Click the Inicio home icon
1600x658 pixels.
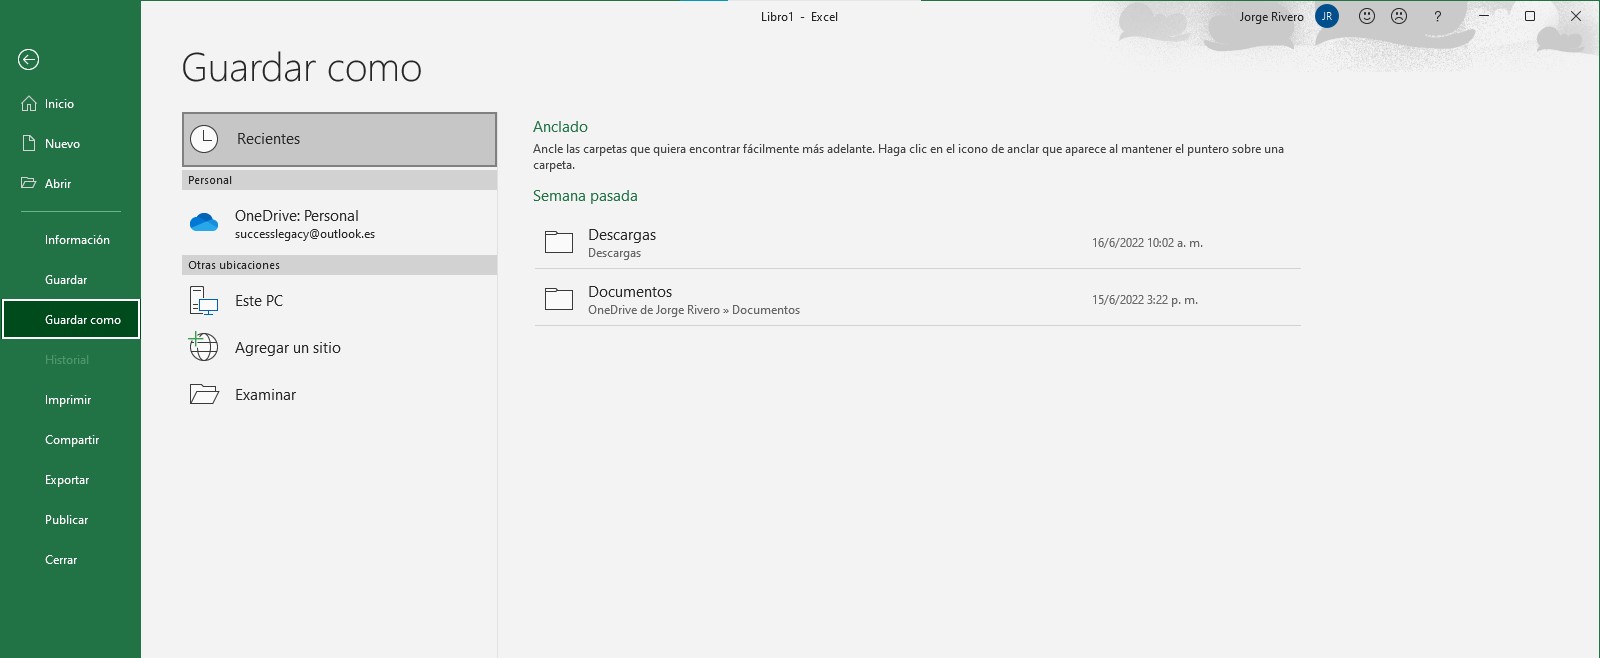pos(29,104)
